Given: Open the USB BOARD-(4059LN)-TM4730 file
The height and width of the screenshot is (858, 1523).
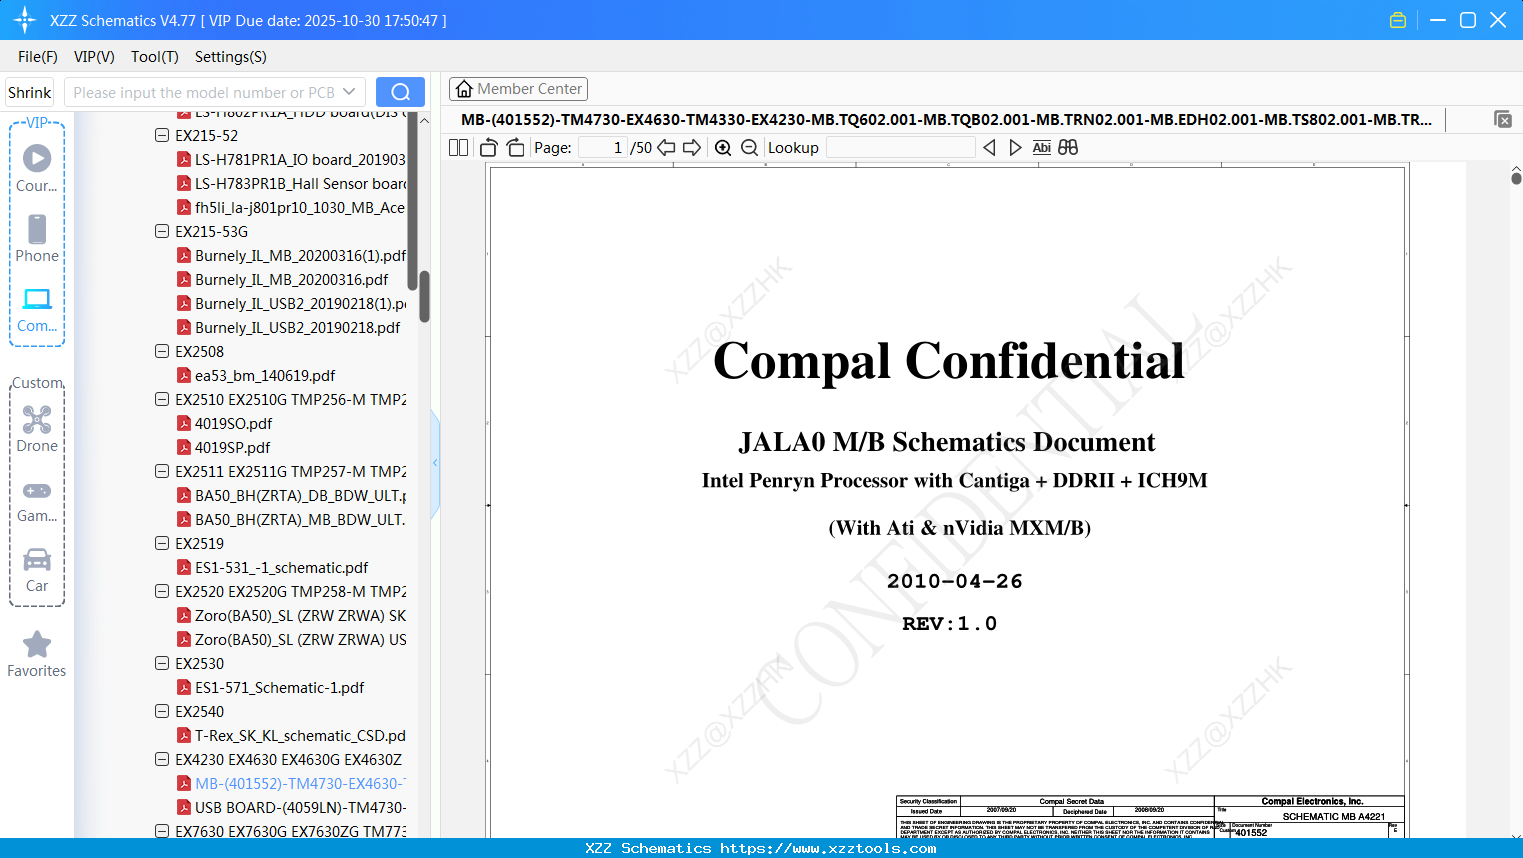Looking at the screenshot, I should pyautogui.click(x=301, y=807).
